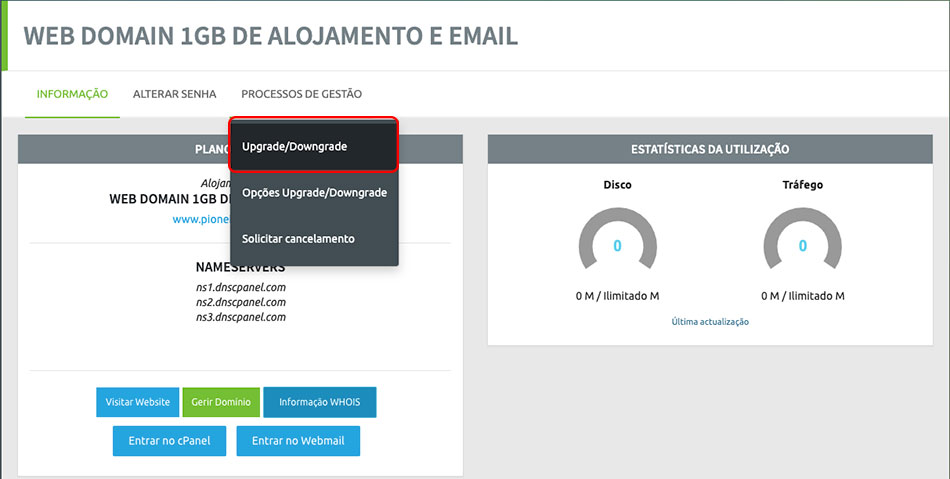Select Solicitar cancelamento menu option
The height and width of the screenshot is (479, 950).
[298, 239]
